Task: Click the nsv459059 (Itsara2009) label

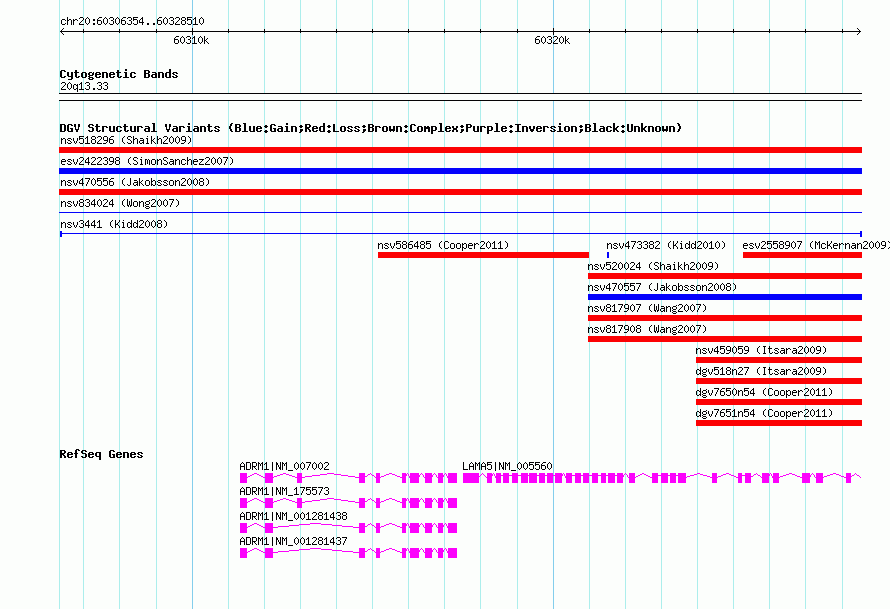Action: [x=761, y=350]
